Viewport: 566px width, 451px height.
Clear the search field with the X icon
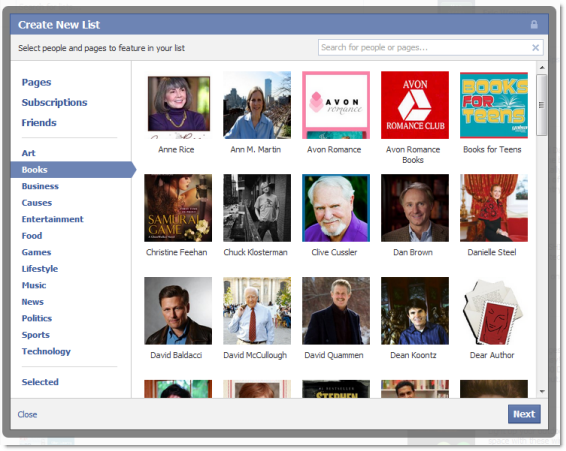click(x=535, y=48)
